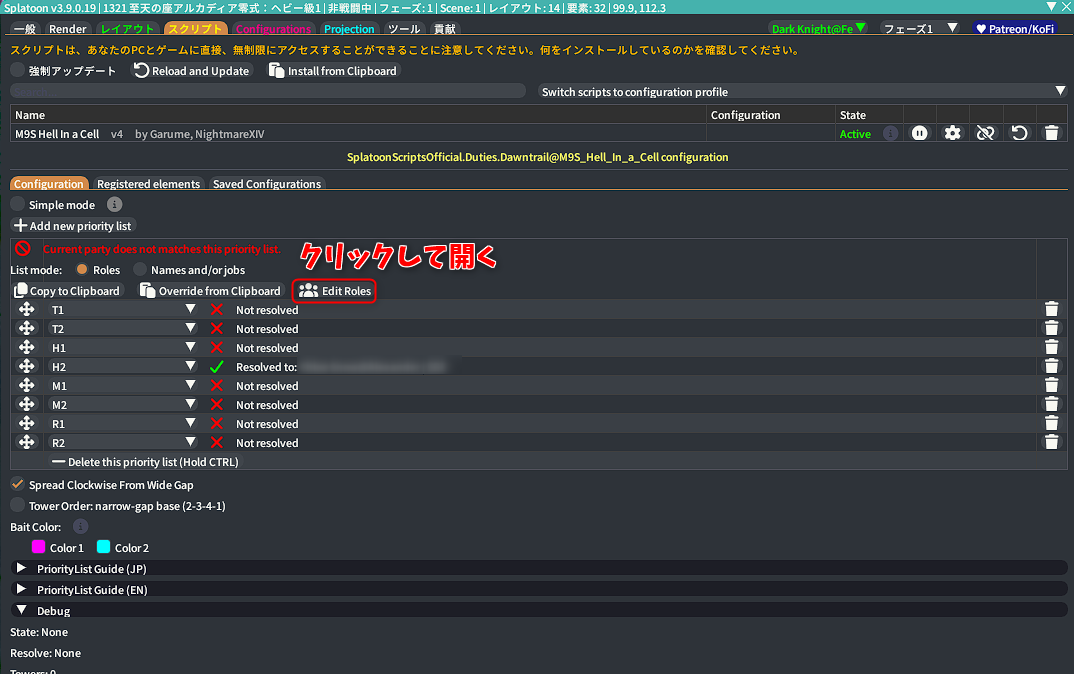Click Install from Clipboard button

(x=334, y=71)
